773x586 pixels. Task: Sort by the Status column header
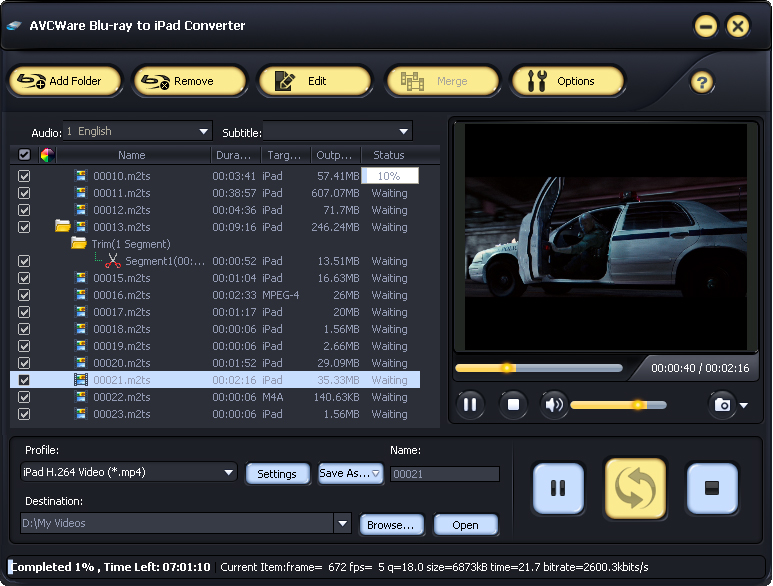[x=389, y=155]
